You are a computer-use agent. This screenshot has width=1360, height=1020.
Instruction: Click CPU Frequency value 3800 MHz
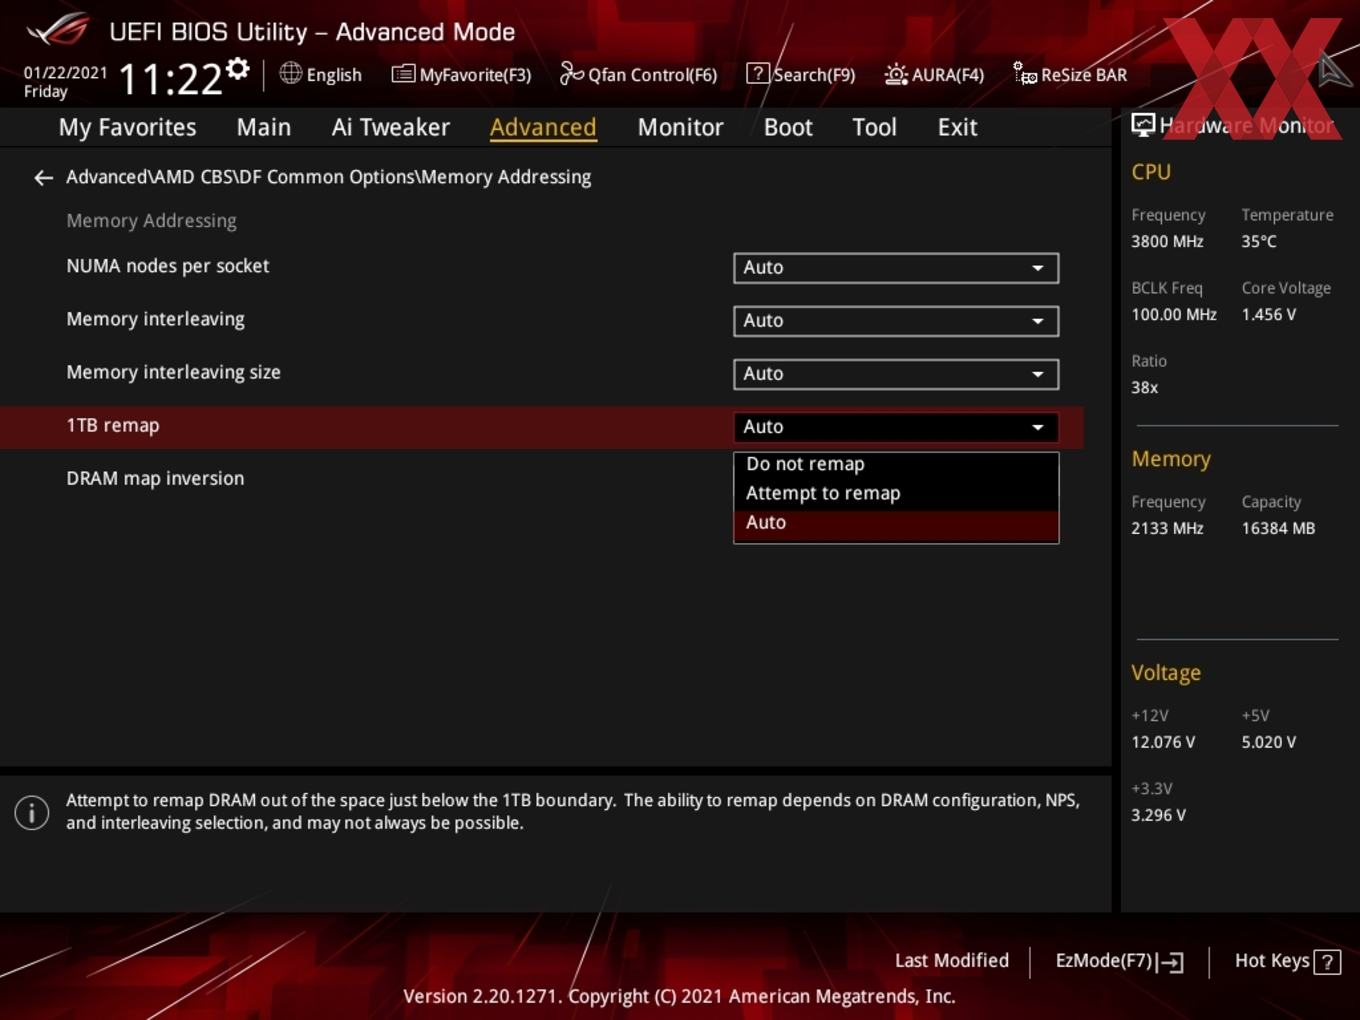1167,242
